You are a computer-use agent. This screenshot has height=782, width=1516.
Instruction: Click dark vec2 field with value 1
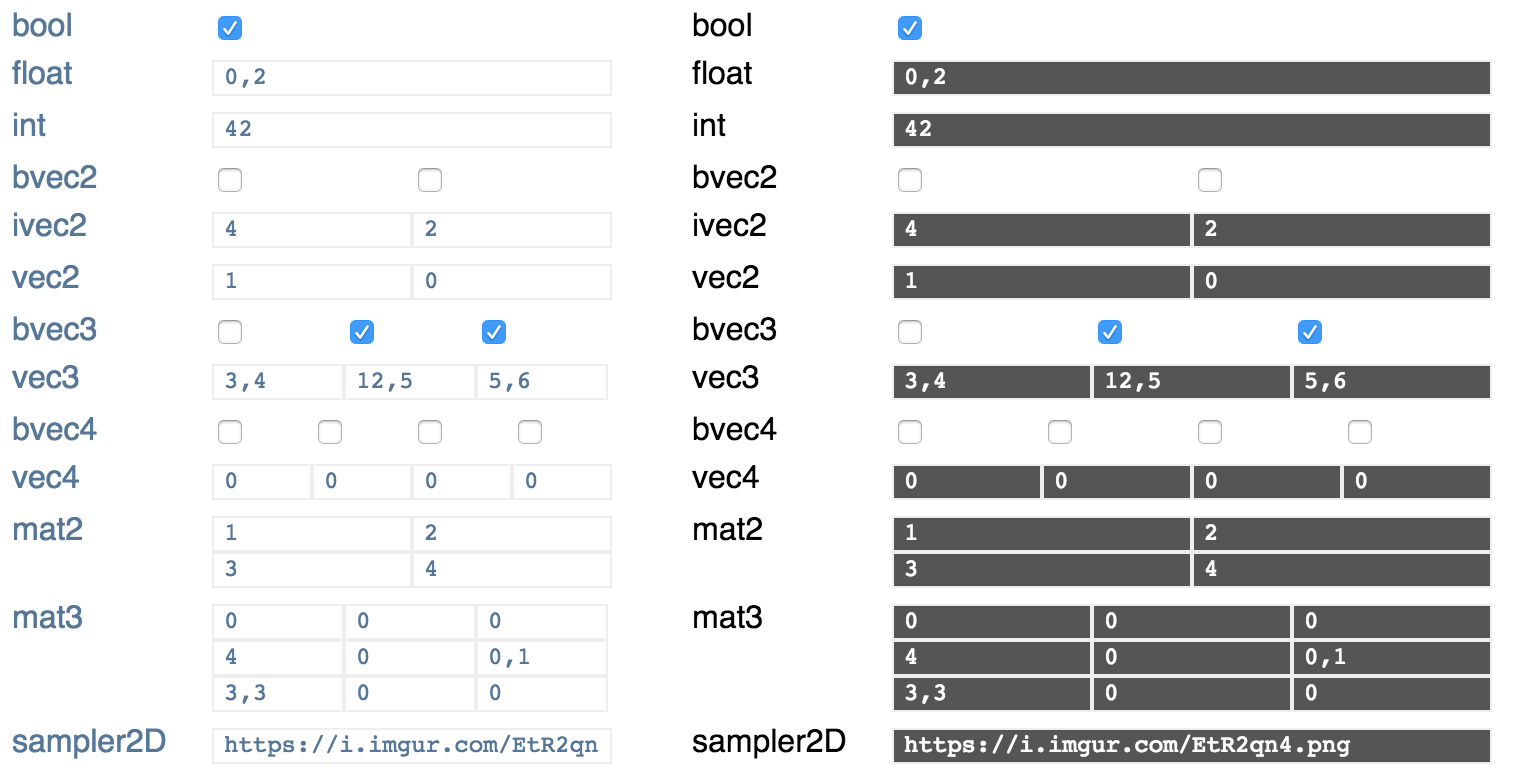pos(1041,282)
